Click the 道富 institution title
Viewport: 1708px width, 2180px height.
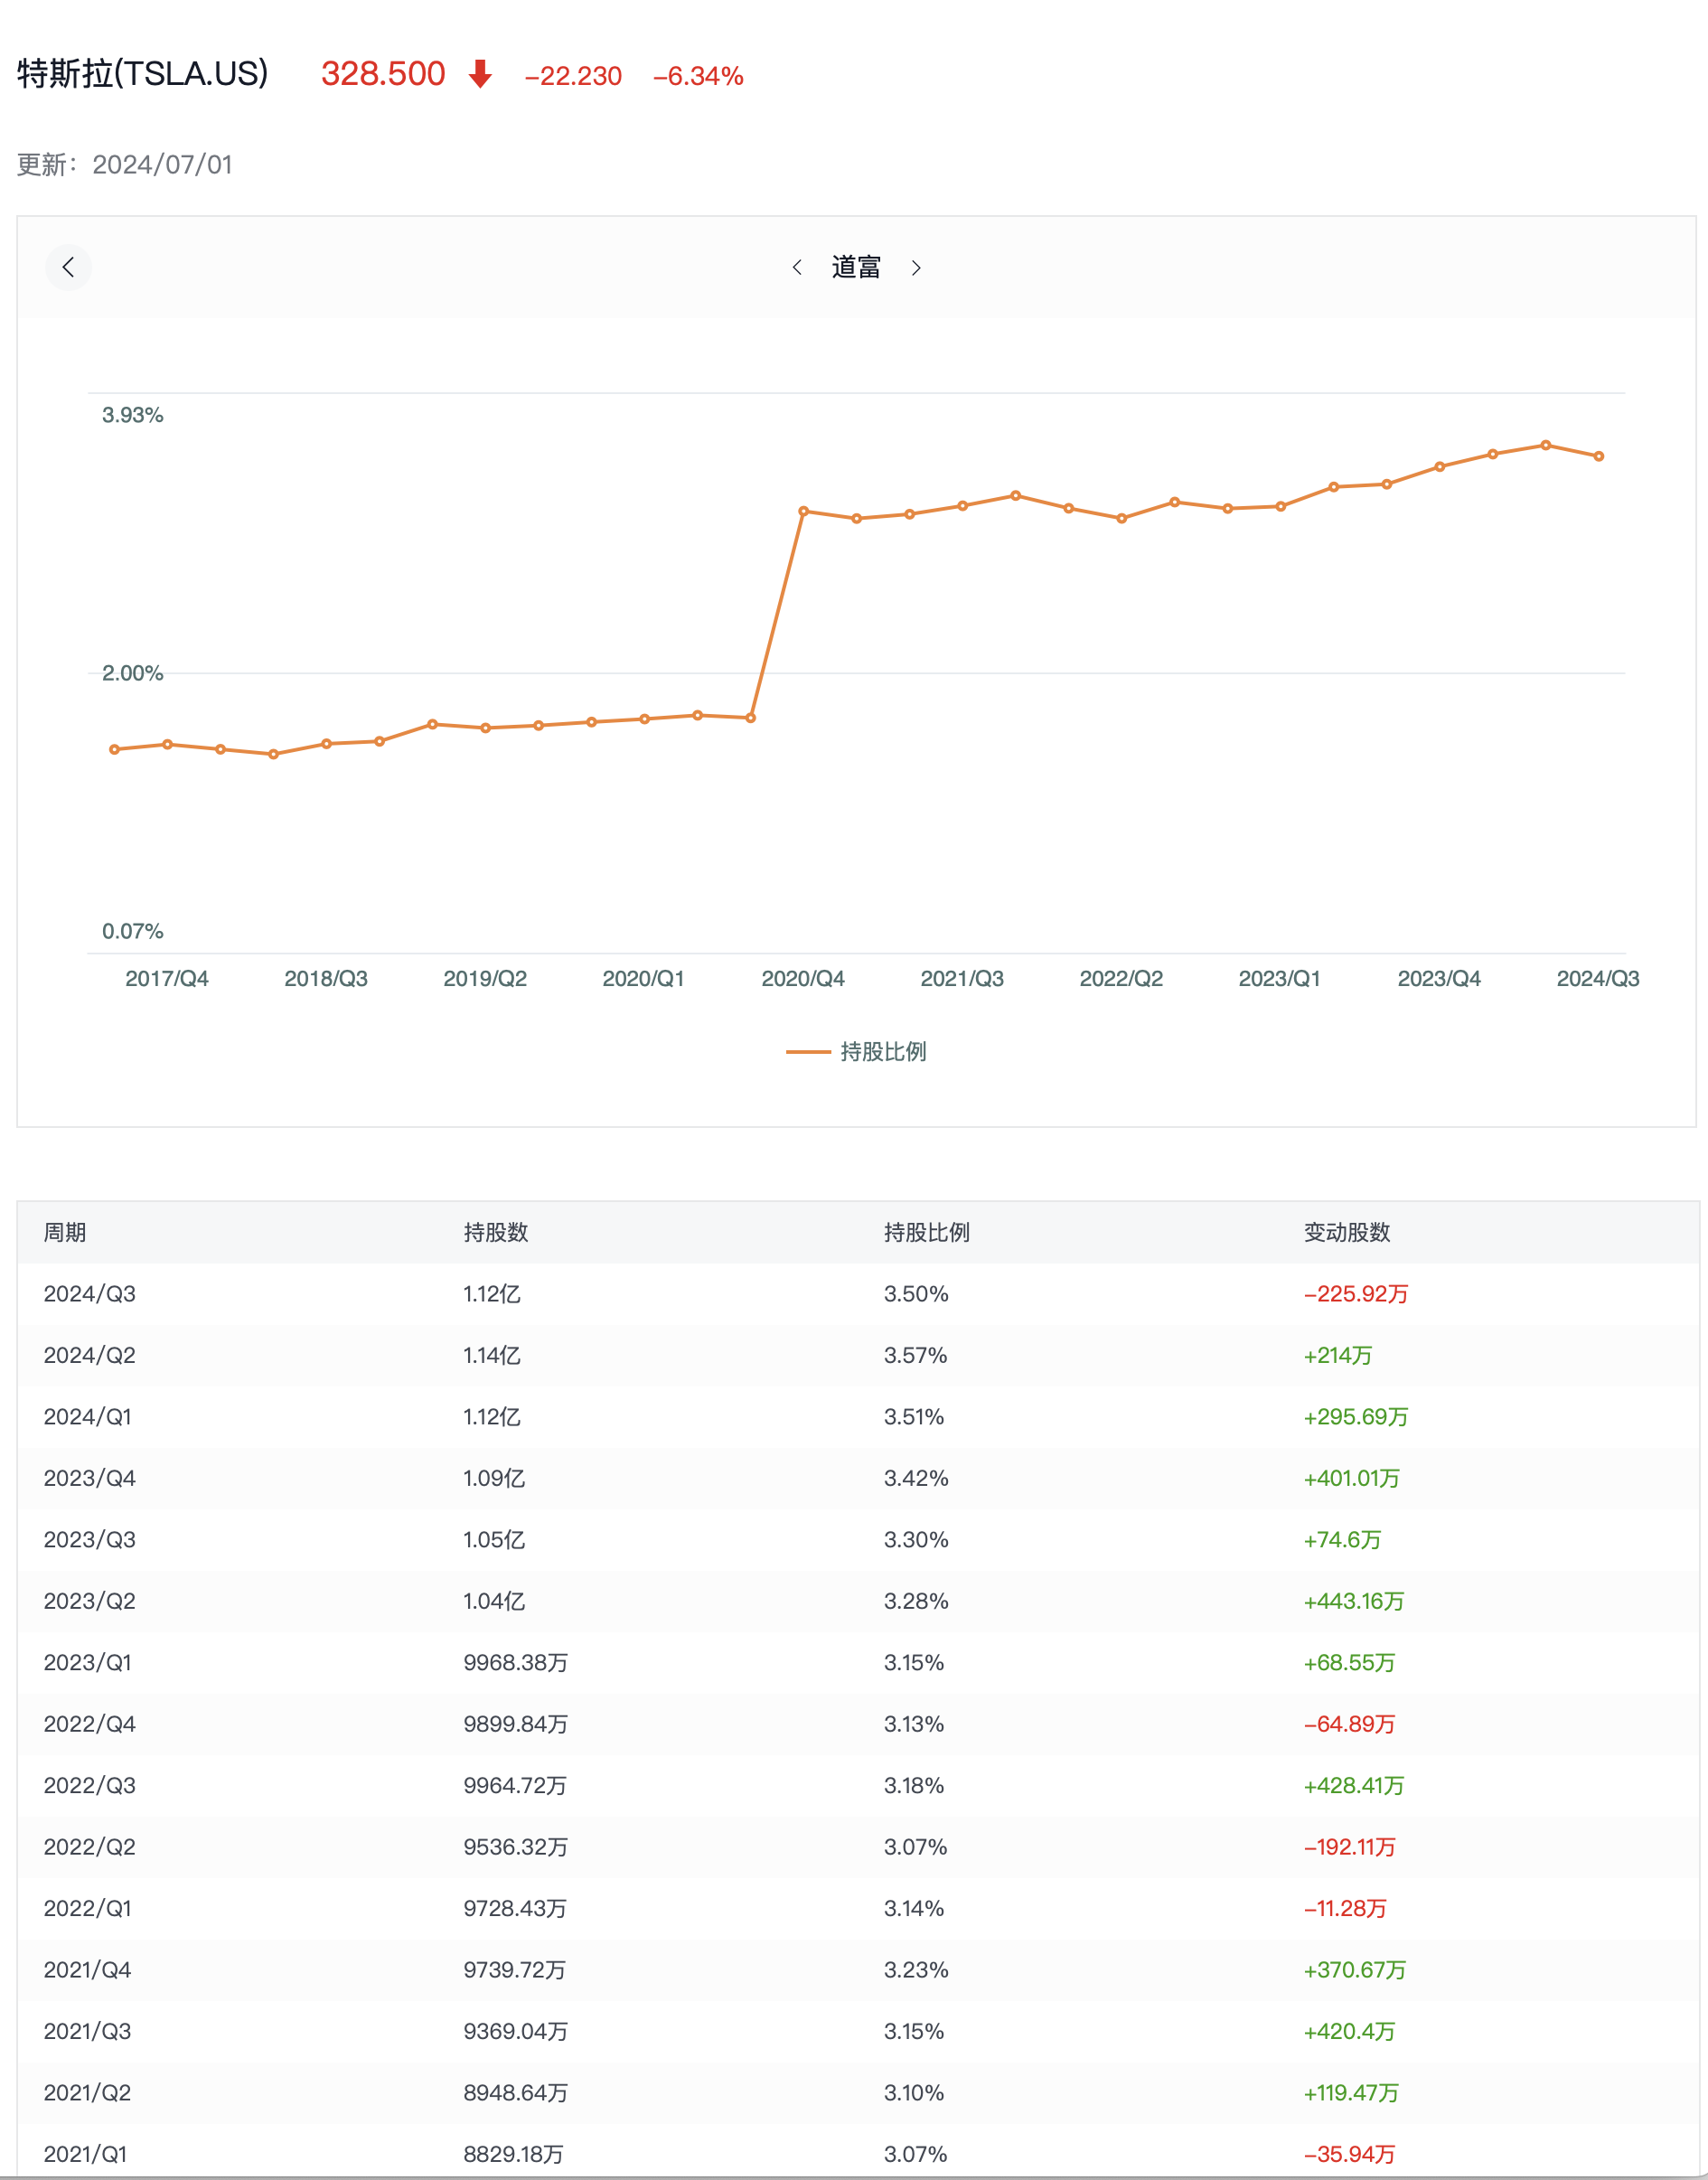pos(856,267)
